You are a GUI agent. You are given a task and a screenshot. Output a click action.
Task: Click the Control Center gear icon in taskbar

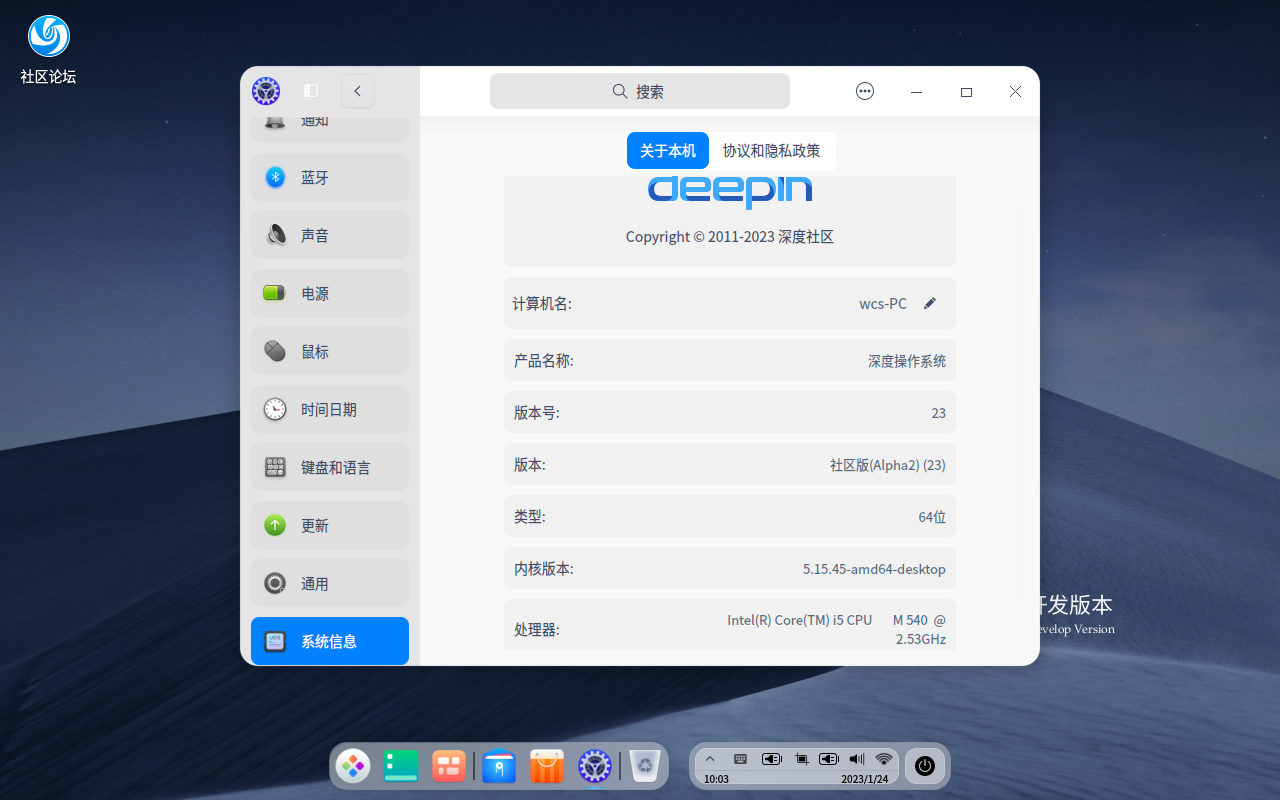coord(594,766)
